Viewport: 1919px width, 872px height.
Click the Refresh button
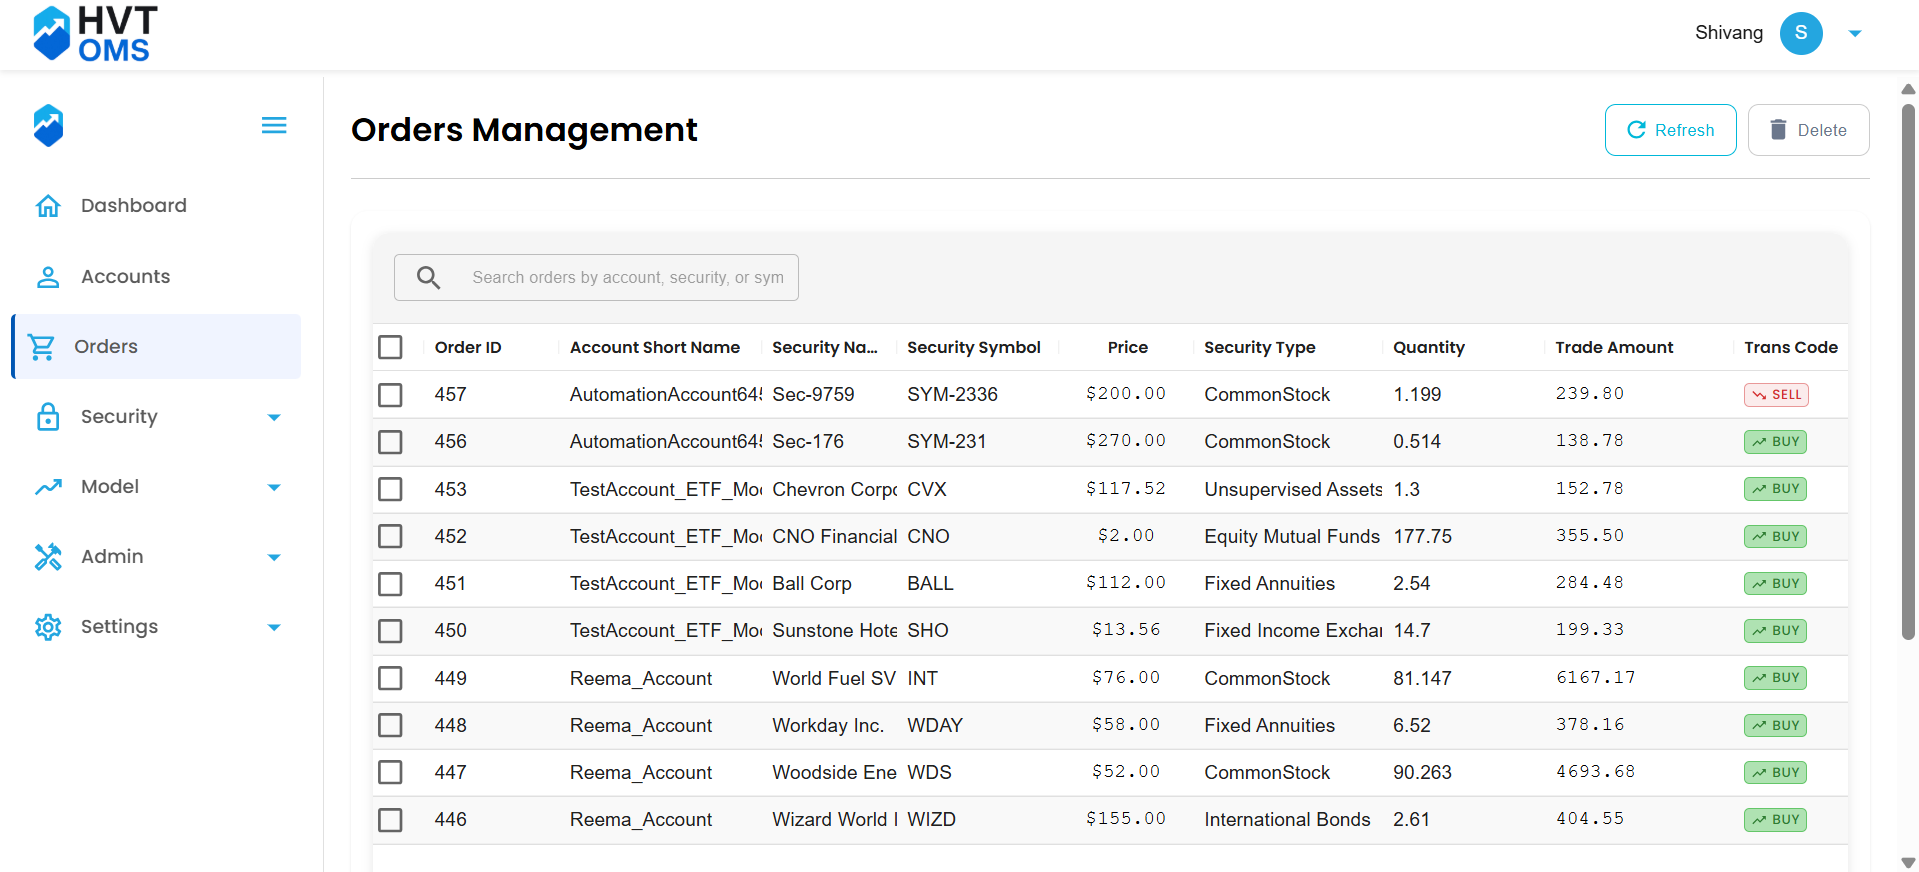pyautogui.click(x=1670, y=130)
